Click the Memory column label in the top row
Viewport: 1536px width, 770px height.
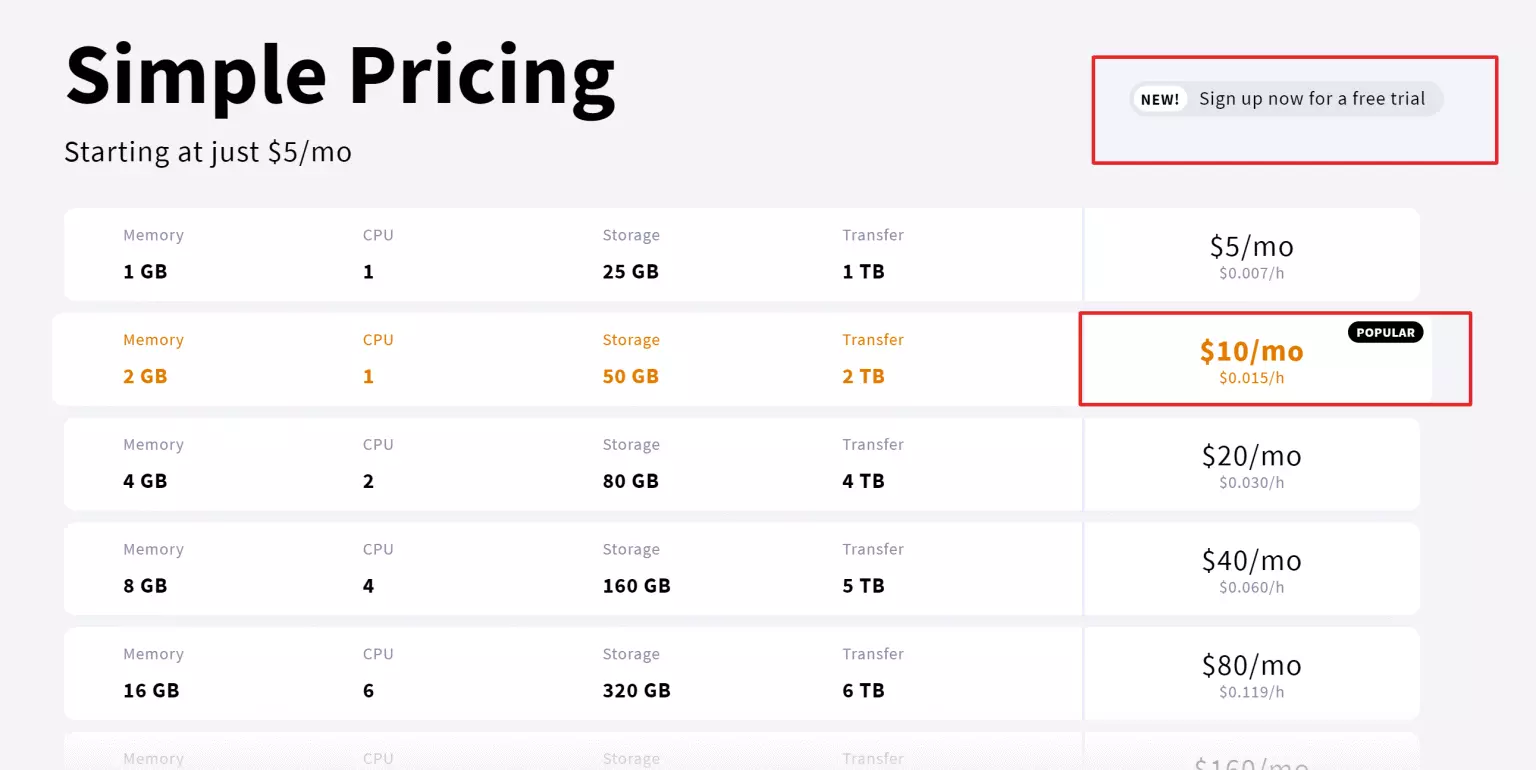153,234
